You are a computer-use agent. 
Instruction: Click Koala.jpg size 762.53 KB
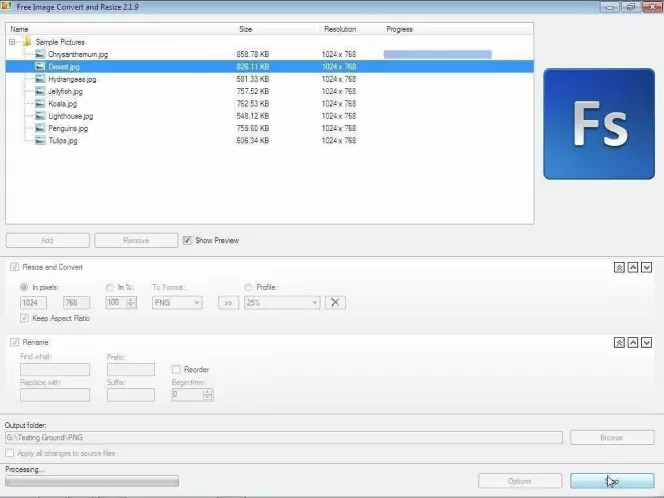click(x=252, y=104)
